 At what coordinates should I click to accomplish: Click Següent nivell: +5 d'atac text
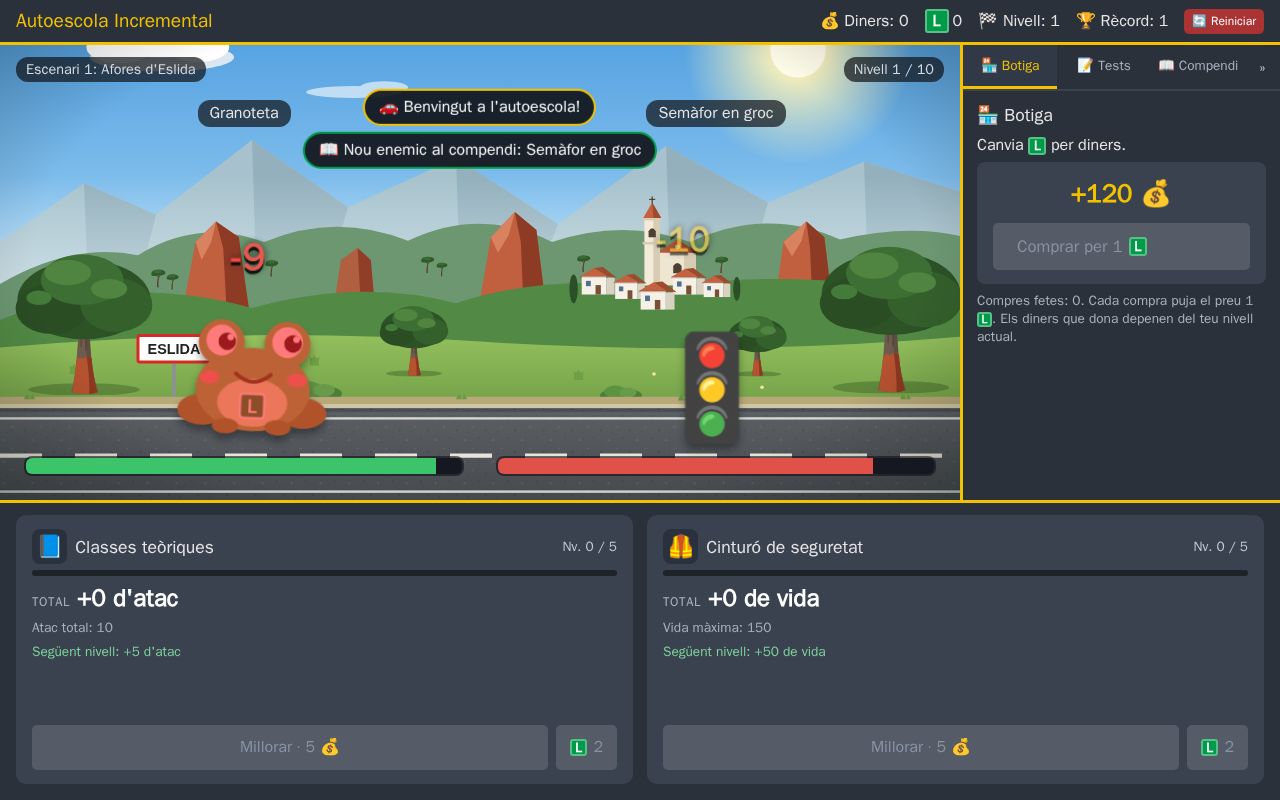point(106,652)
